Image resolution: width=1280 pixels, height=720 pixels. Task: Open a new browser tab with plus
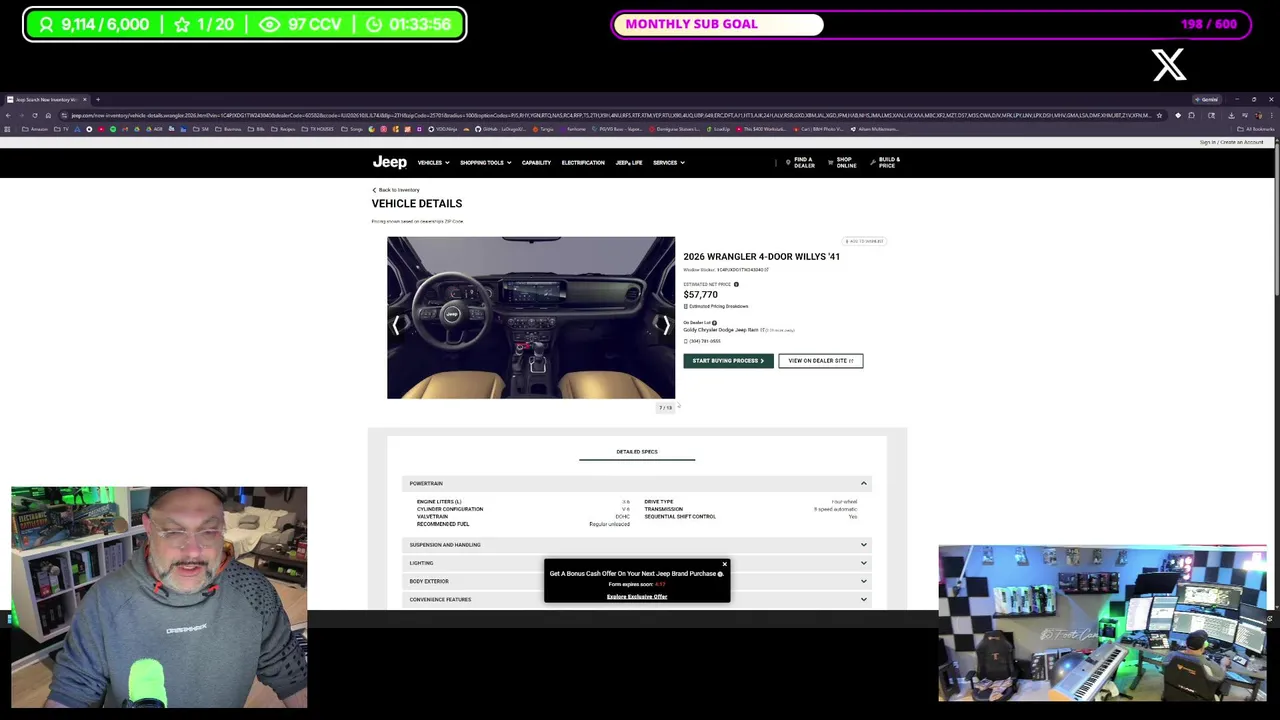tap(97, 99)
